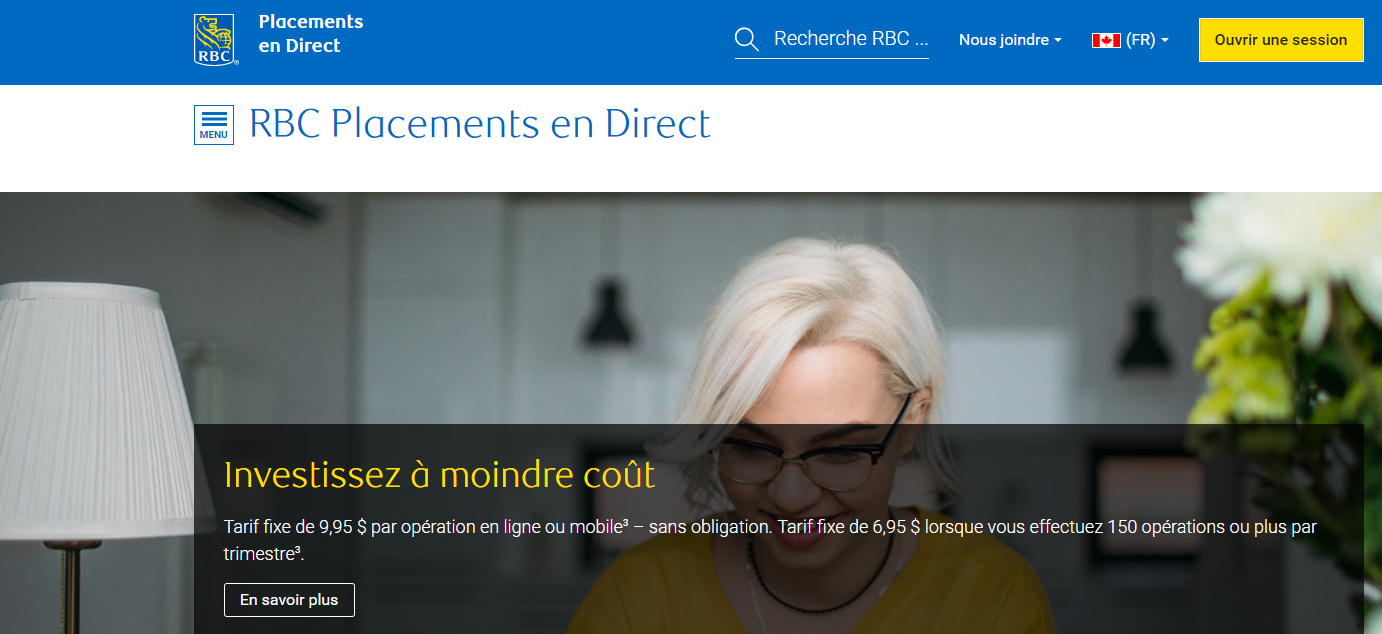The image size is (1382, 634).
Task: Click the RBC shield logo
Action: pyautogui.click(x=216, y=40)
